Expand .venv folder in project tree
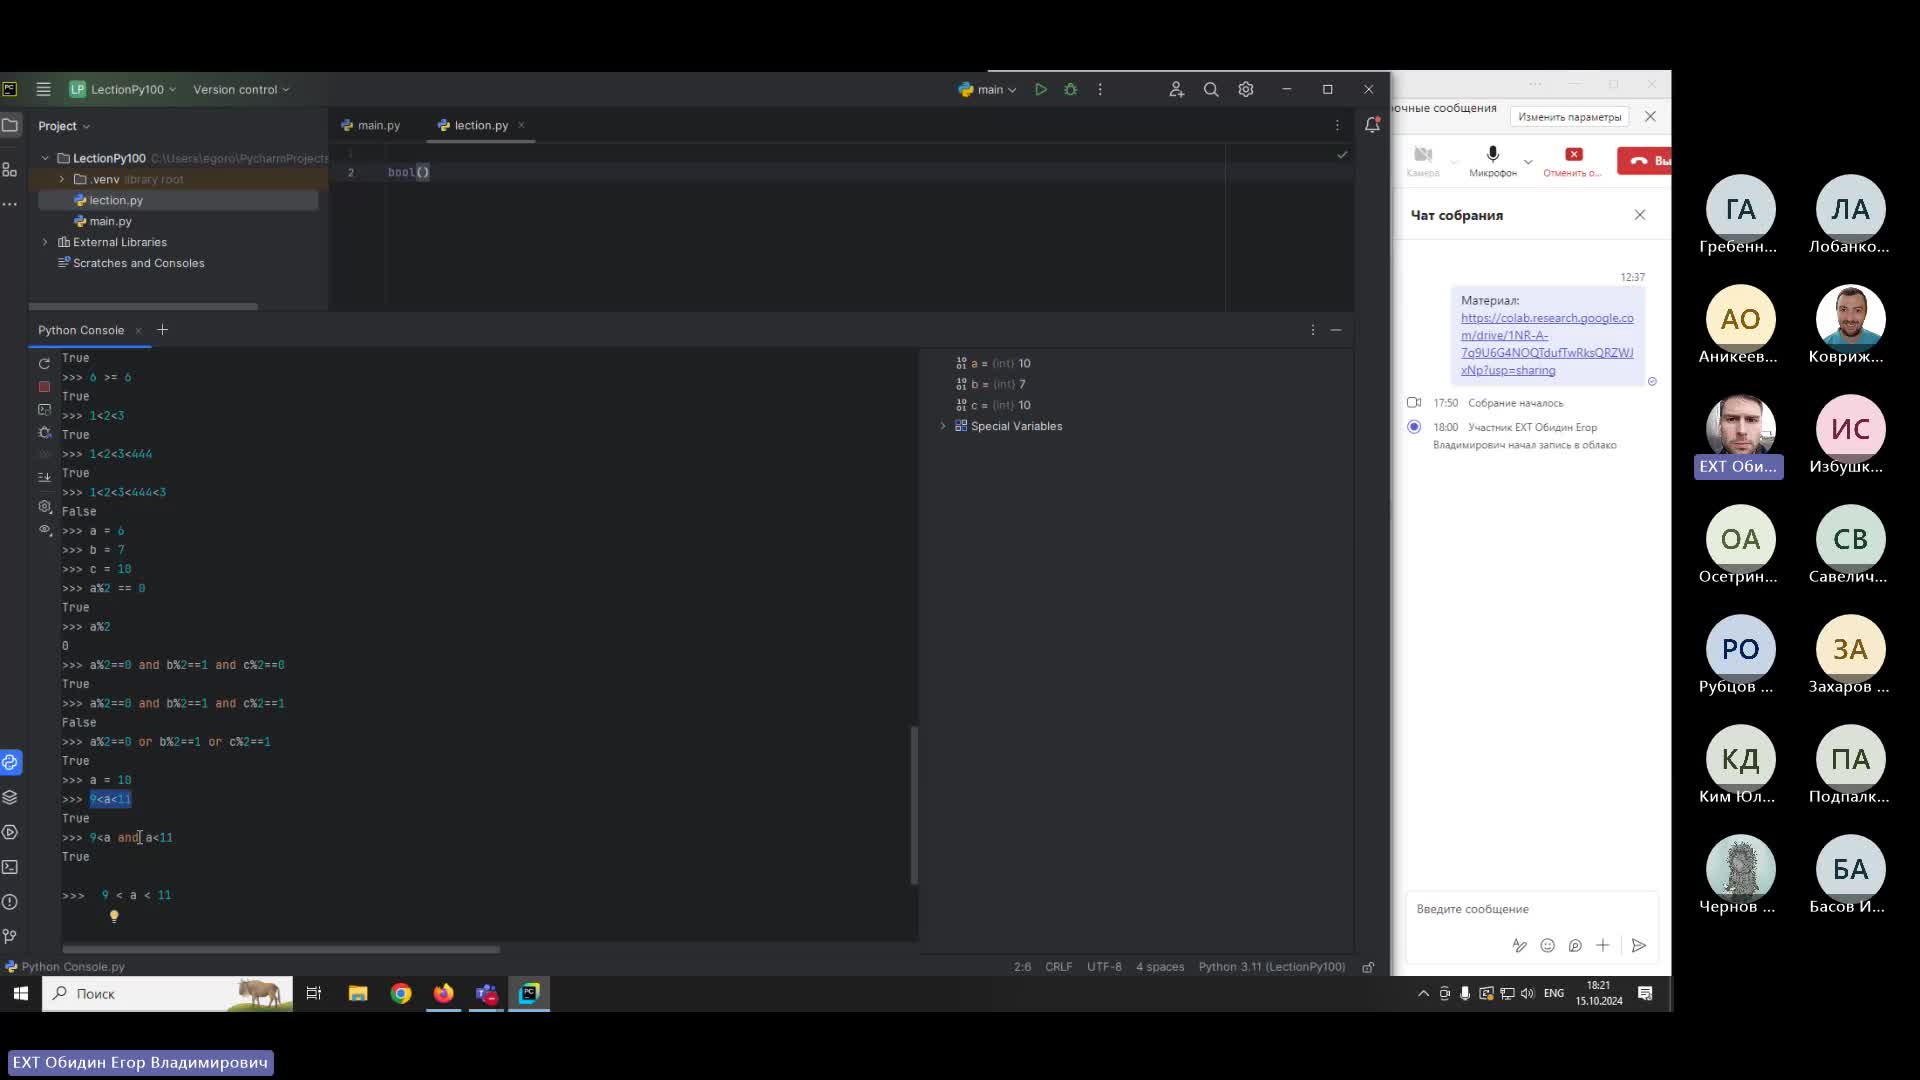Screen dimensions: 1920x1080 click(62, 179)
